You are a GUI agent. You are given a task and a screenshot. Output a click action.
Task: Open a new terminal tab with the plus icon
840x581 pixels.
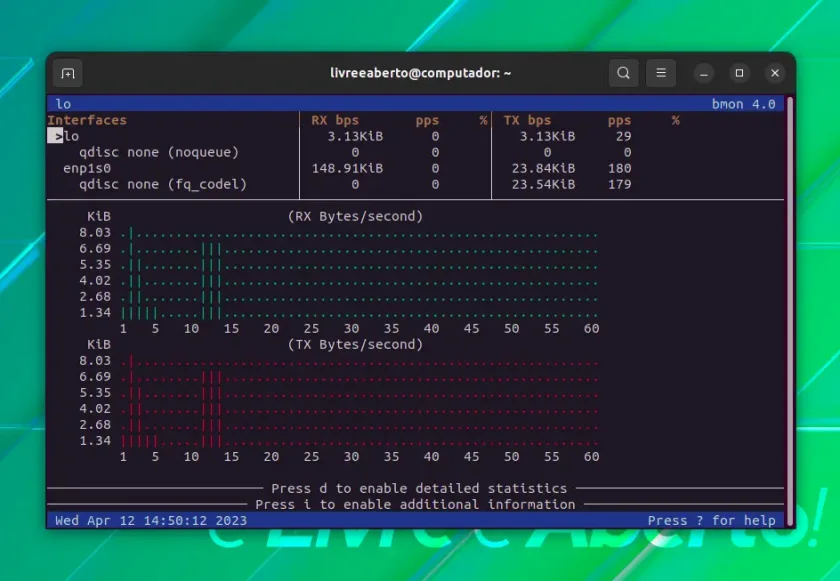pyautogui.click(x=68, y=73)
